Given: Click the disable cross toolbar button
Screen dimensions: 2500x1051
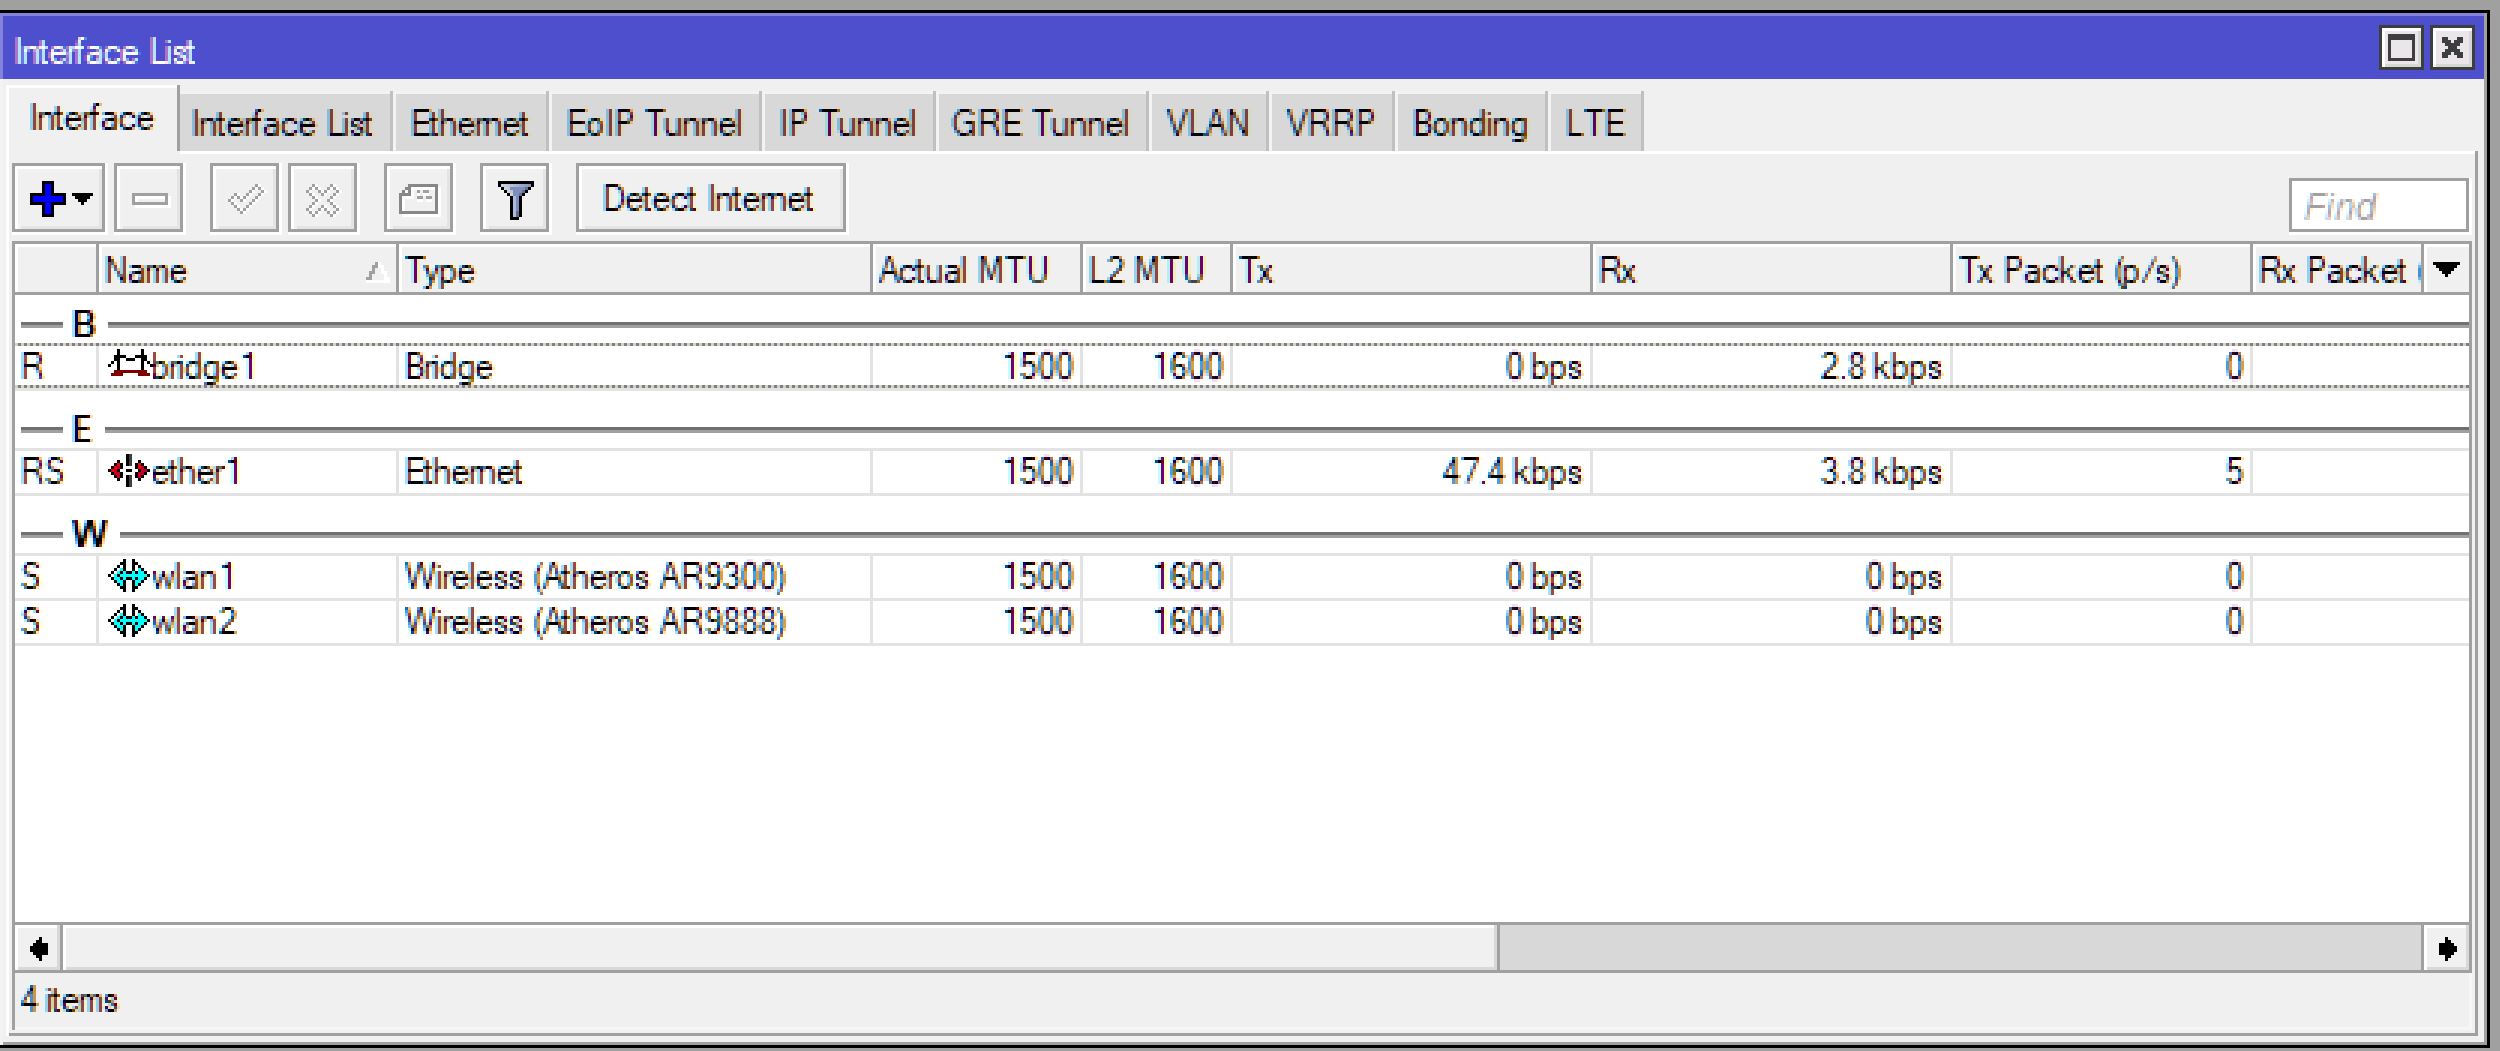Looking at the screenshot, I should tap(322, 199).
